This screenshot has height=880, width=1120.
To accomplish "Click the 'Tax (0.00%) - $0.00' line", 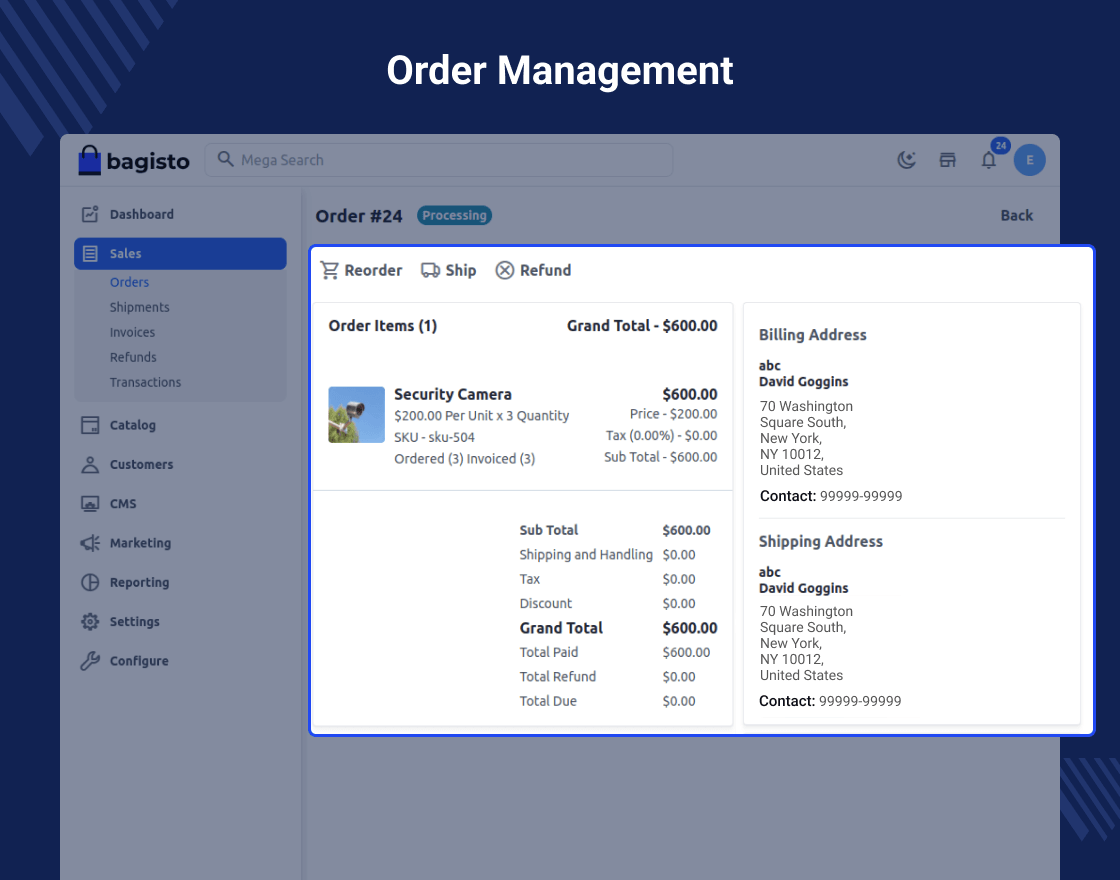I will point(661,436).
